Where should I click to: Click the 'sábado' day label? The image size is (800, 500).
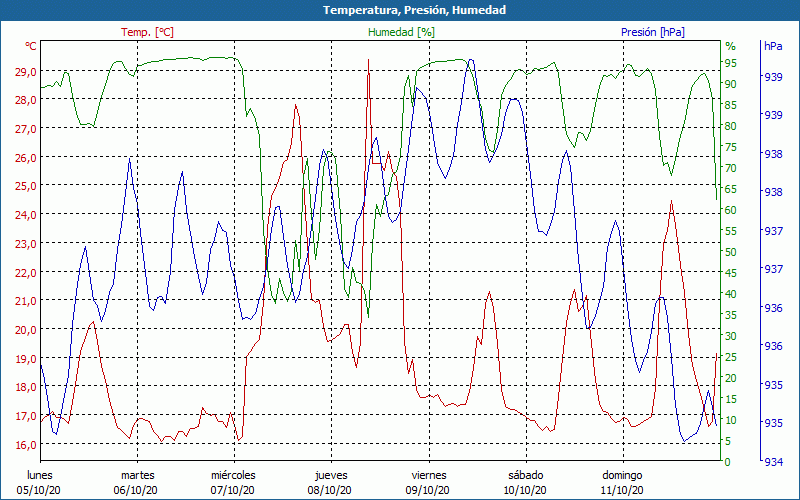click(526, 475)
